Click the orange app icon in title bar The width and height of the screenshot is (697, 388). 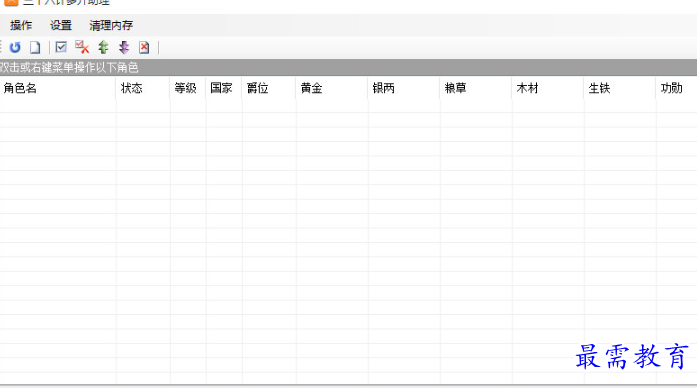(11, 2)
